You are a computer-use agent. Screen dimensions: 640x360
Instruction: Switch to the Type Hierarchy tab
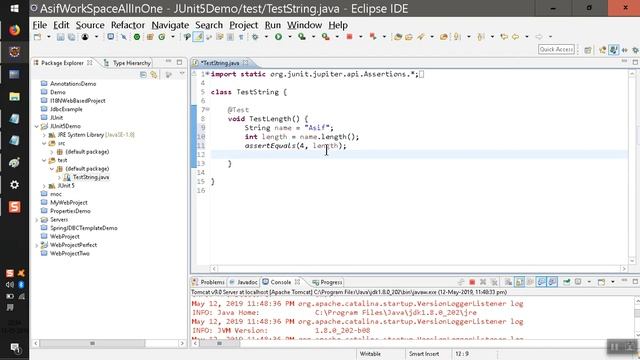[127, 63]
